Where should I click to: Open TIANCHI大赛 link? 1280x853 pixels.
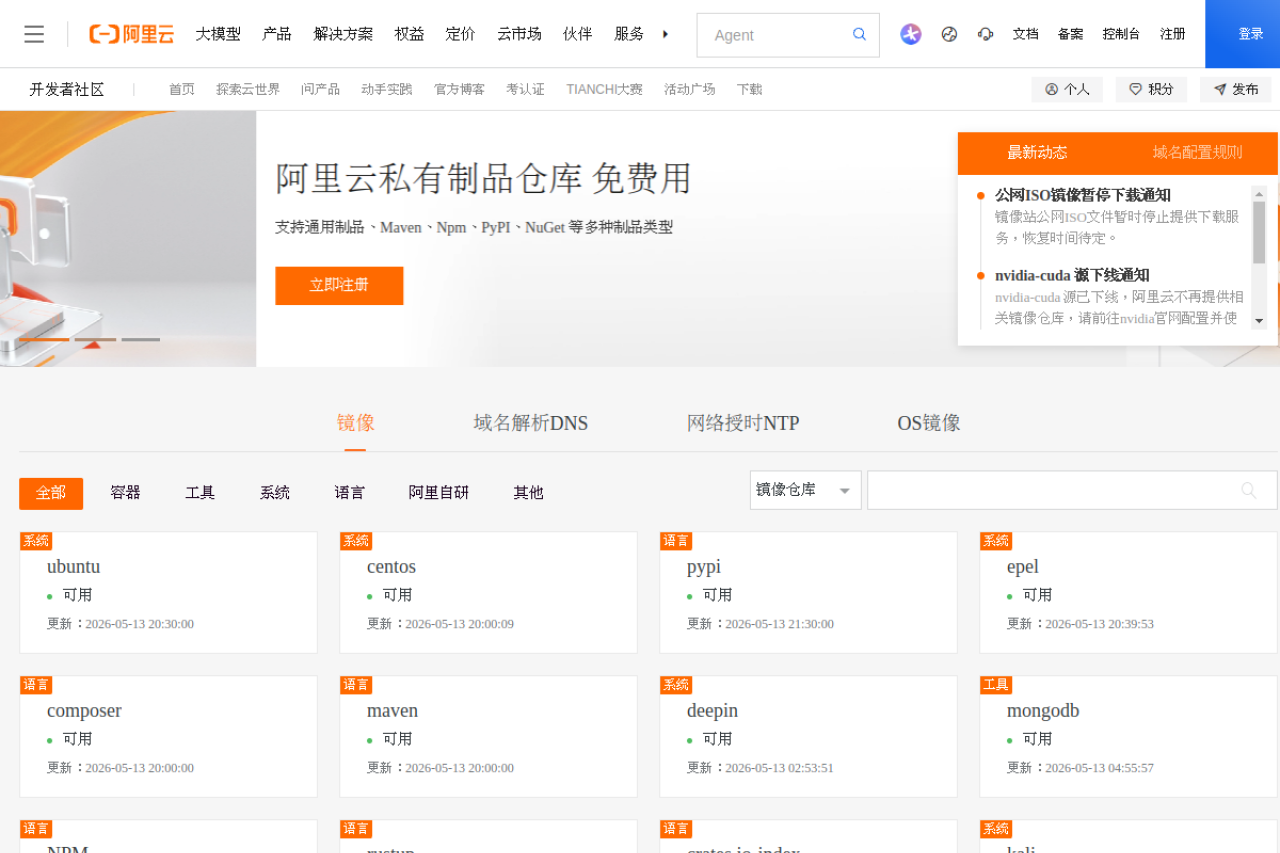(x=604, y=89)
